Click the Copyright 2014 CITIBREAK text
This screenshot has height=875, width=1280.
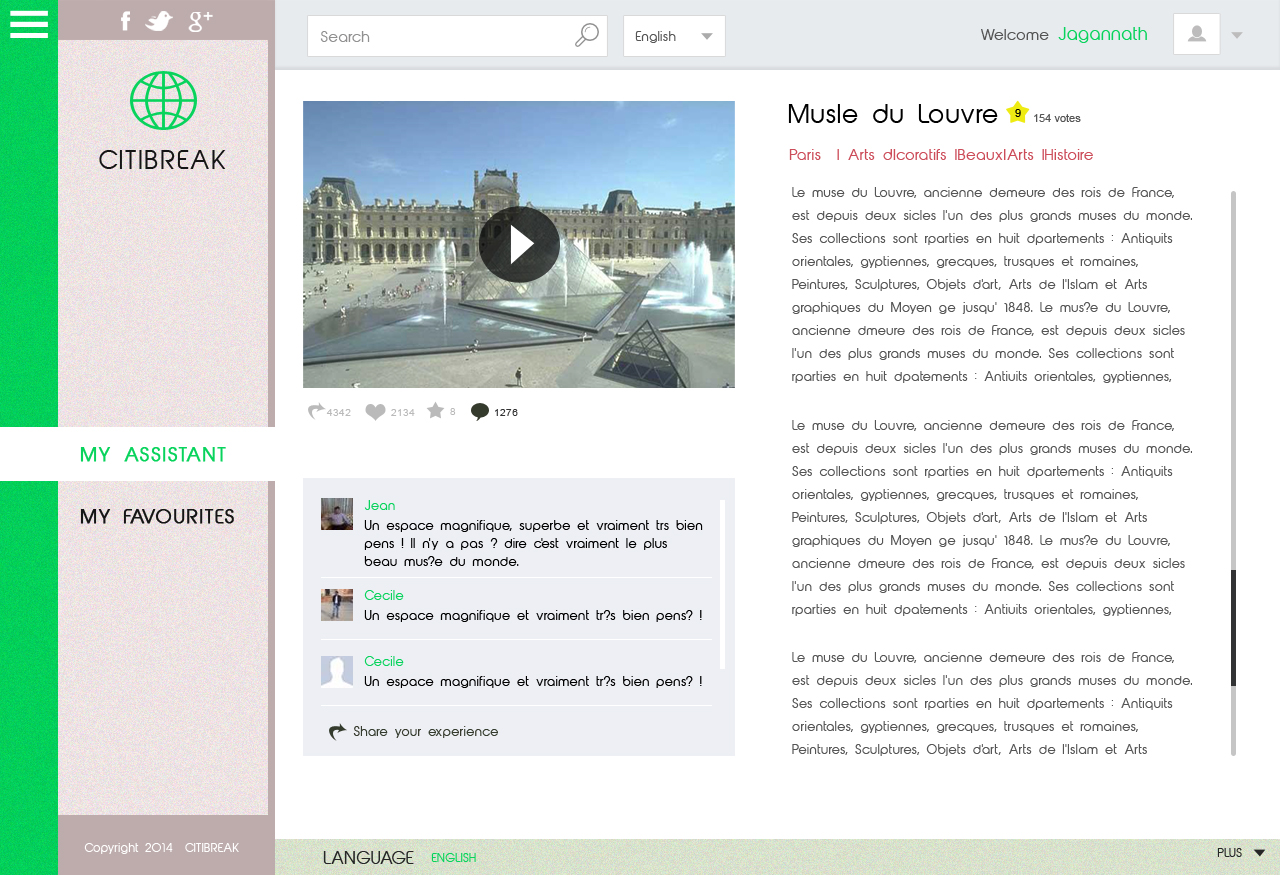tap(162, 847)
